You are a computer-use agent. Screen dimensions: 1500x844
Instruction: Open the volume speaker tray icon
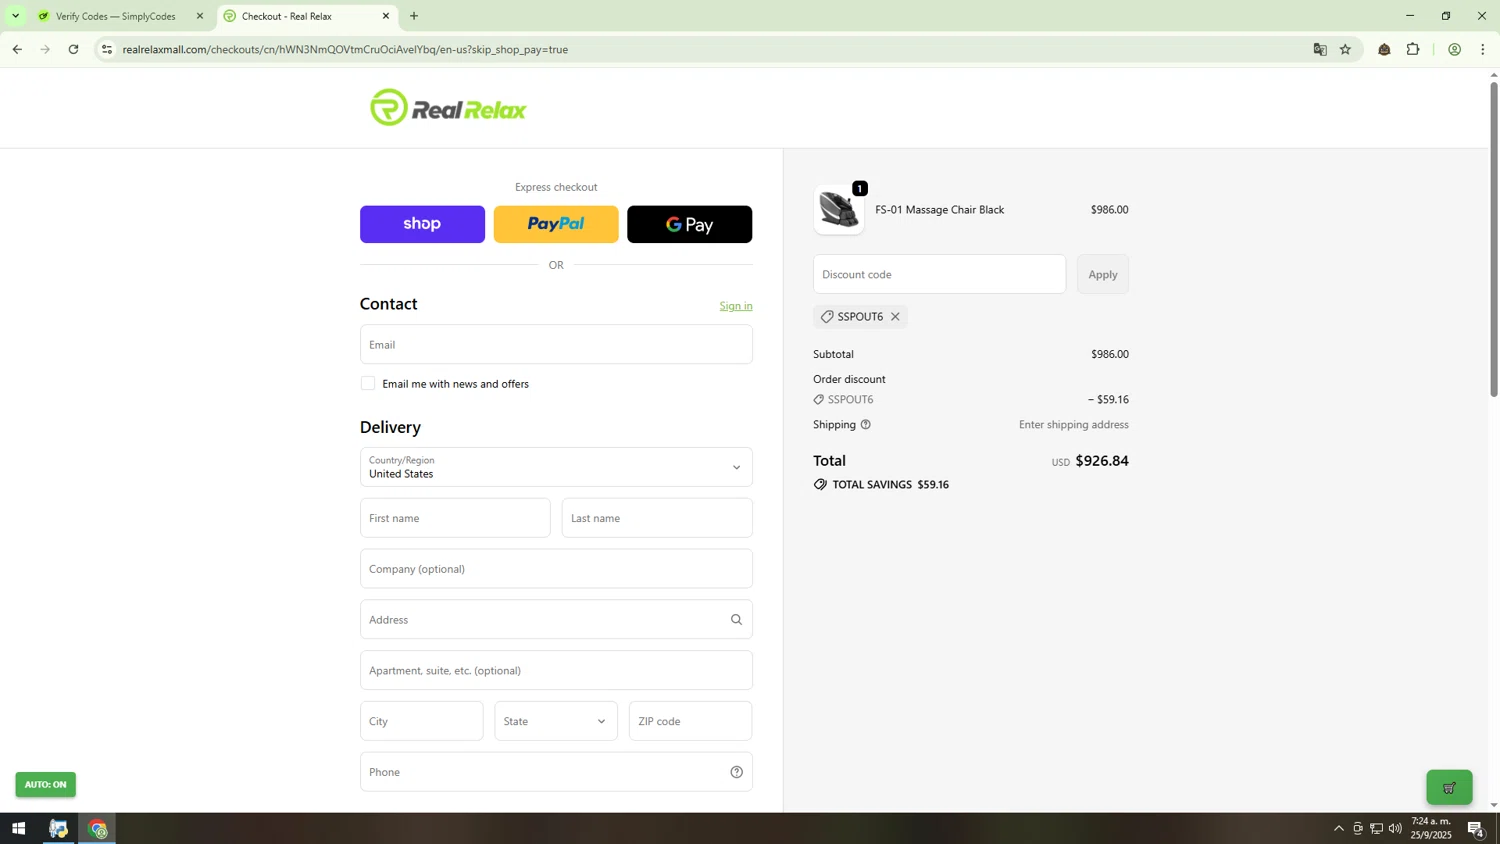(x=1395, y=829)
